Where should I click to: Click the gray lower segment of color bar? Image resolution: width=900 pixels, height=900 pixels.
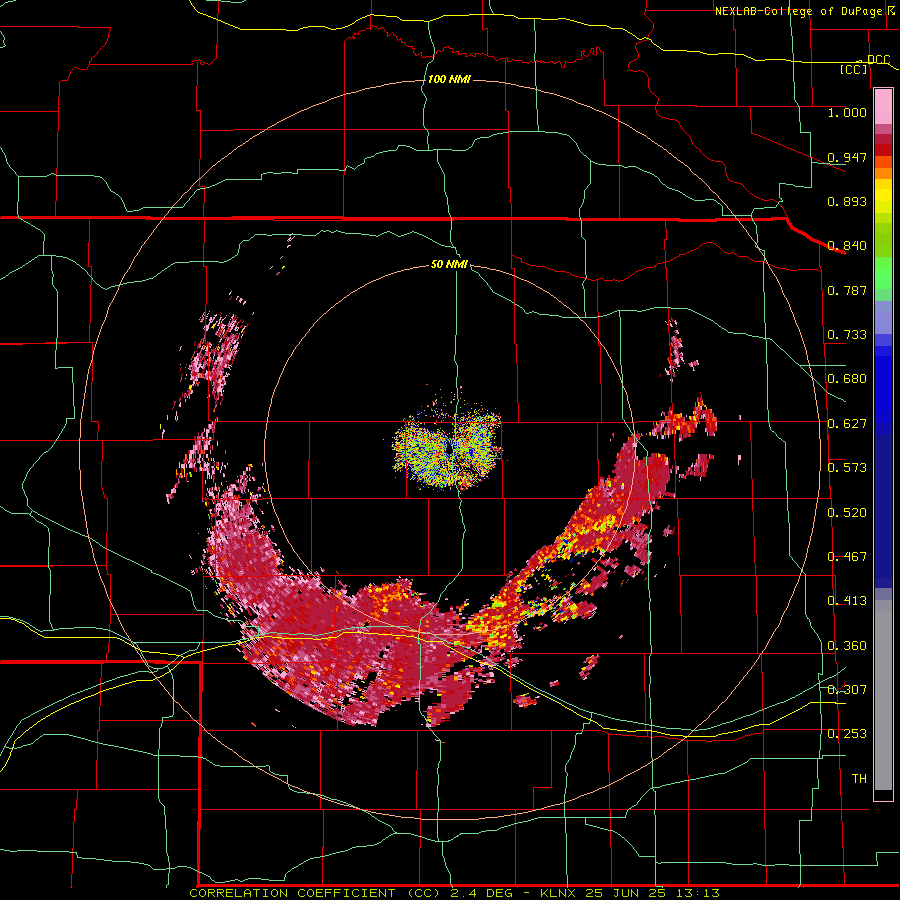pyautogui.click(x=883, y=695)
